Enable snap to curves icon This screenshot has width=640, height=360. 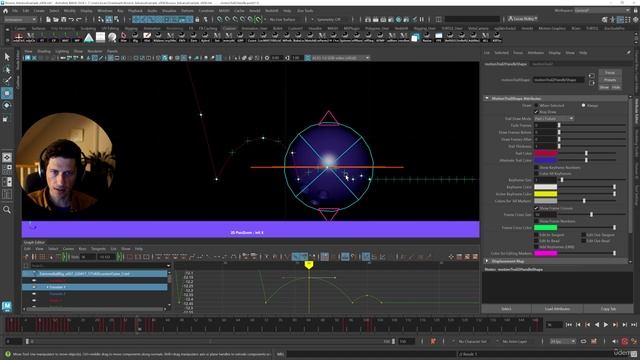228,19
